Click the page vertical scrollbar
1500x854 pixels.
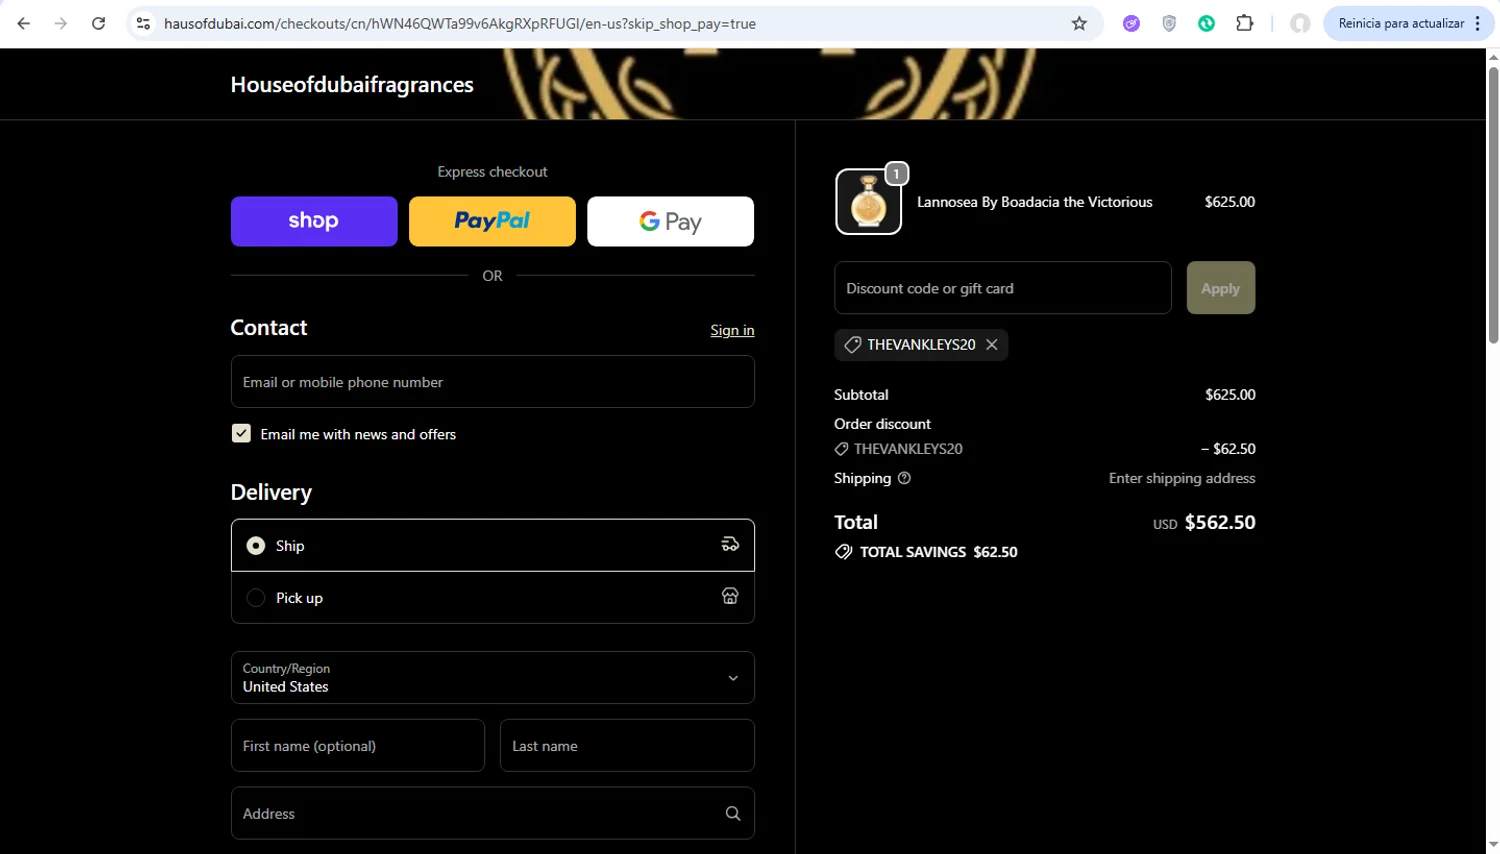pyautogui.click(x=1493, y=205)
